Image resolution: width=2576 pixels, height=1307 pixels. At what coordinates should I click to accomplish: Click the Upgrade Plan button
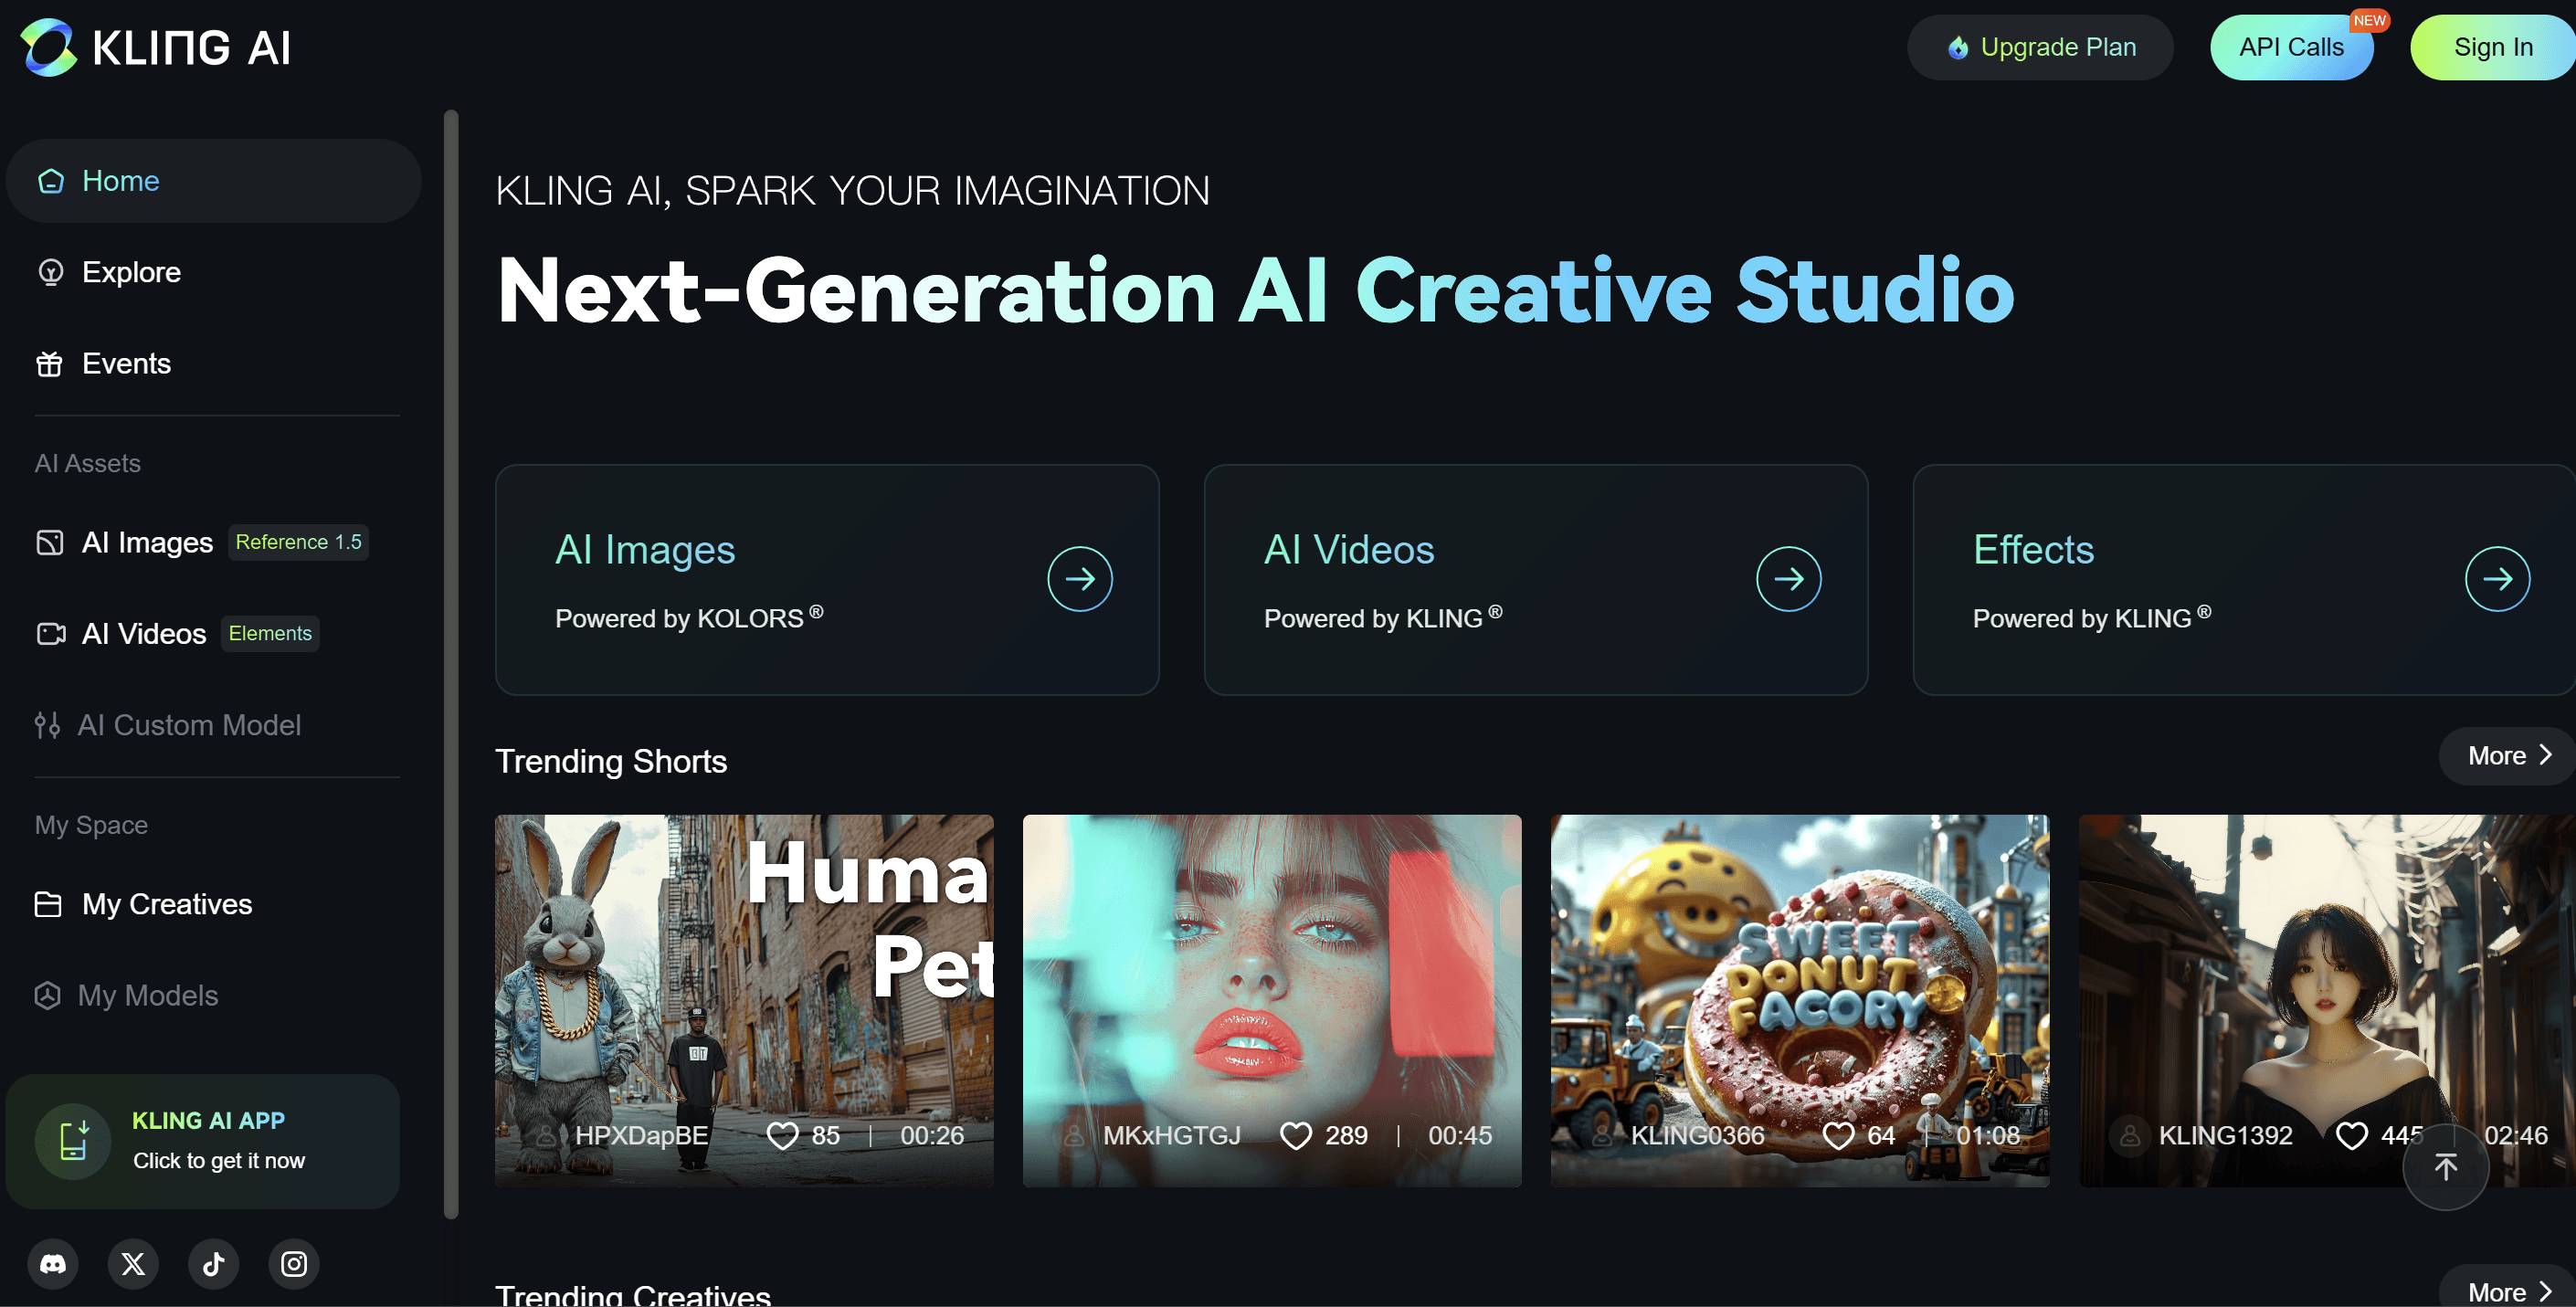[2040, 47]
